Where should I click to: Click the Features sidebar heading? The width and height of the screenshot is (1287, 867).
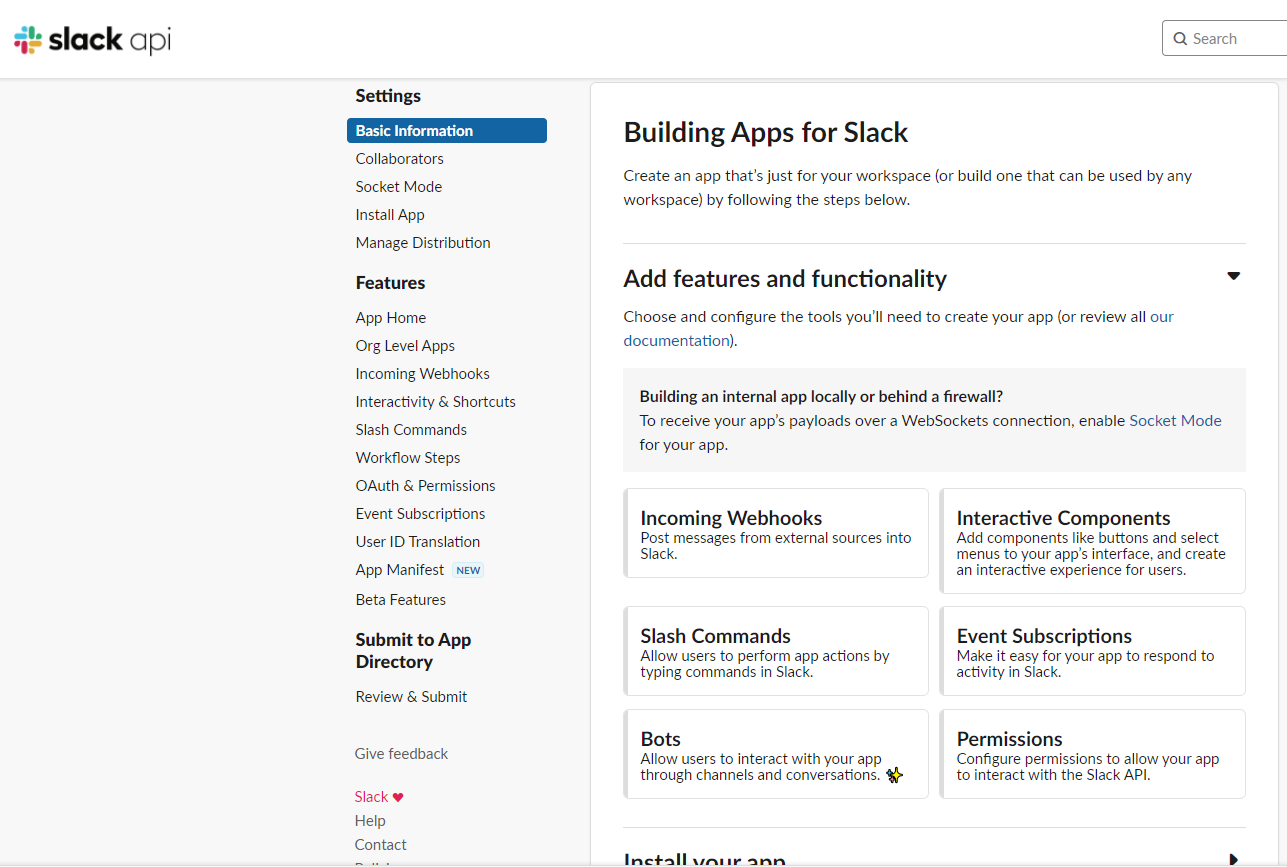point(390,283)
